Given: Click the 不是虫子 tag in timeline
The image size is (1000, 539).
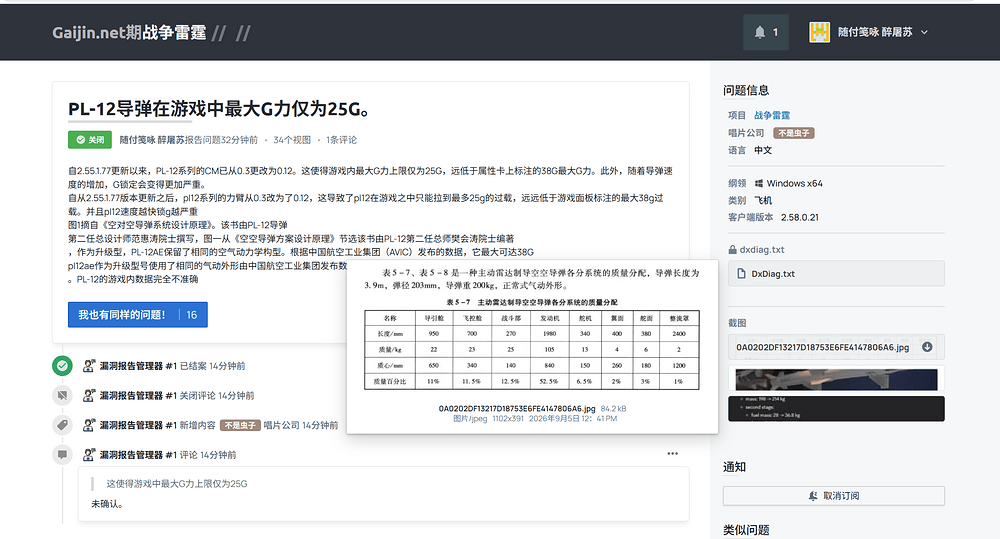Looking at the screenshot, I should (240, 425).
